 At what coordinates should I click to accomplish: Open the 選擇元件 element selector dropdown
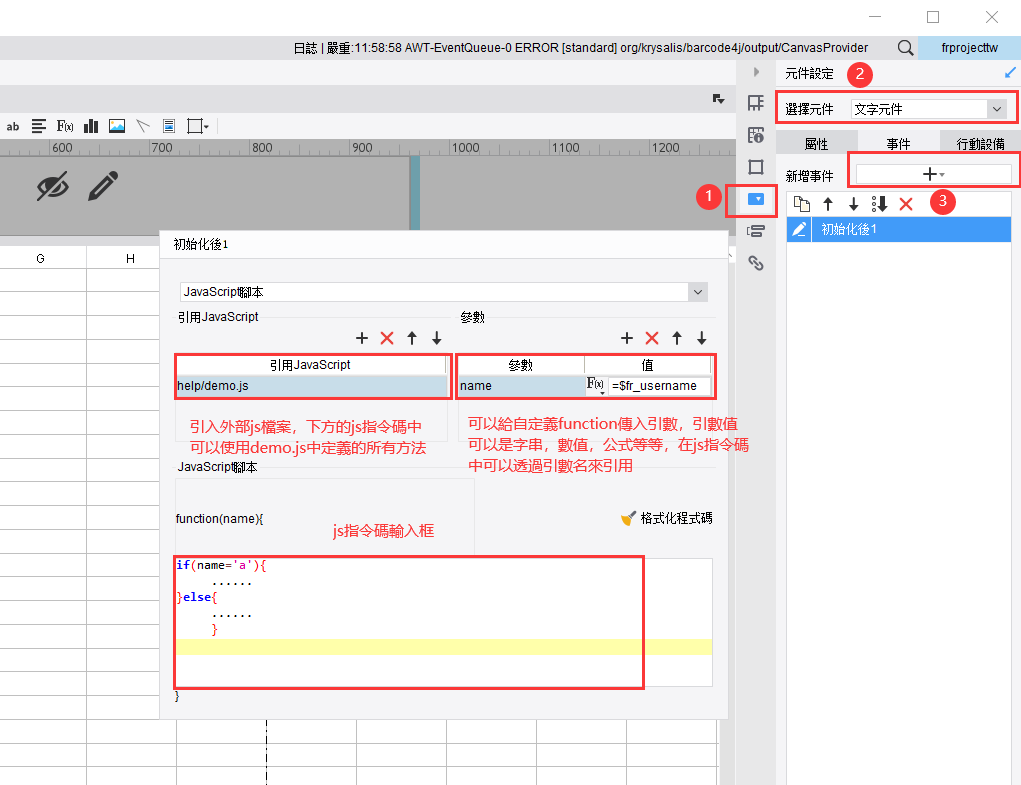tap(931, 106)
